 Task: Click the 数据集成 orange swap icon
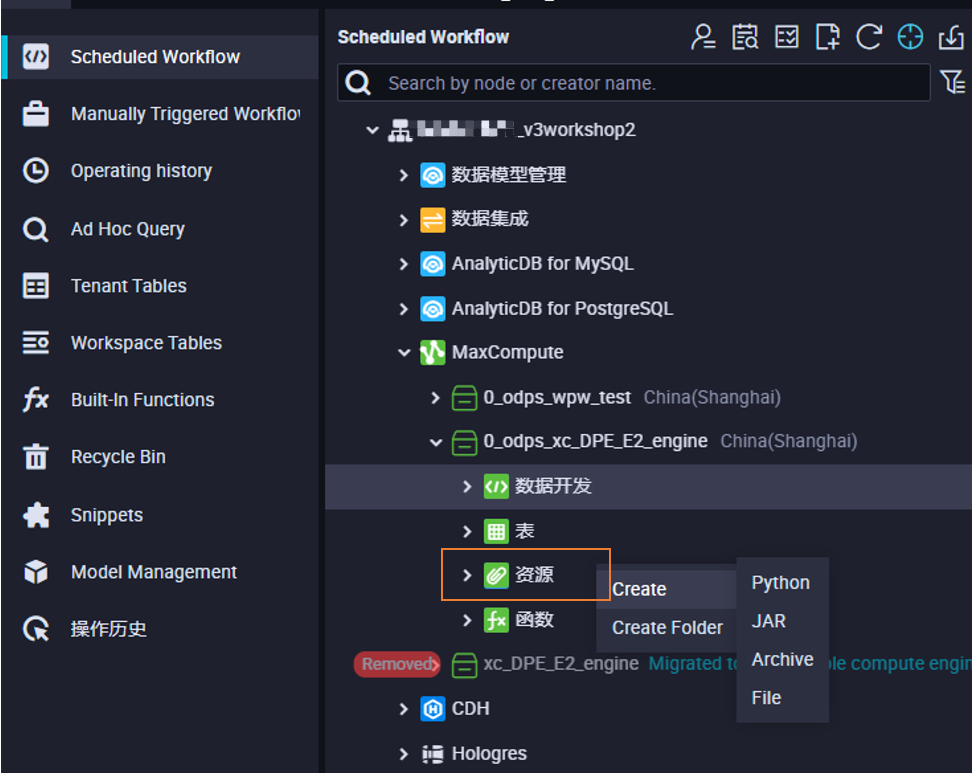tap(433, 220)
